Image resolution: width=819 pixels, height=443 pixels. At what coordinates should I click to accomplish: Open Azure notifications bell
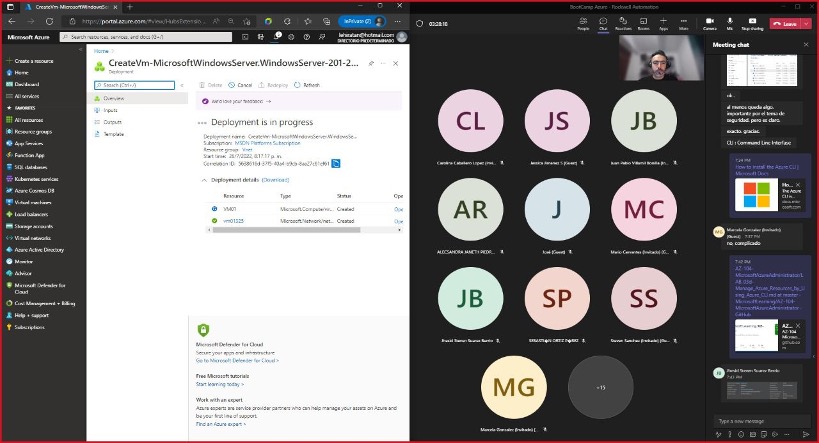(x=276, y=37)
